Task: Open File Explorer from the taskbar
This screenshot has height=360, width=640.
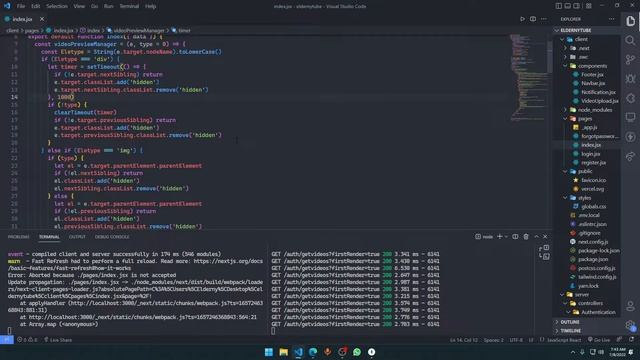Action: pyautogui.click(x=283, y=352)
